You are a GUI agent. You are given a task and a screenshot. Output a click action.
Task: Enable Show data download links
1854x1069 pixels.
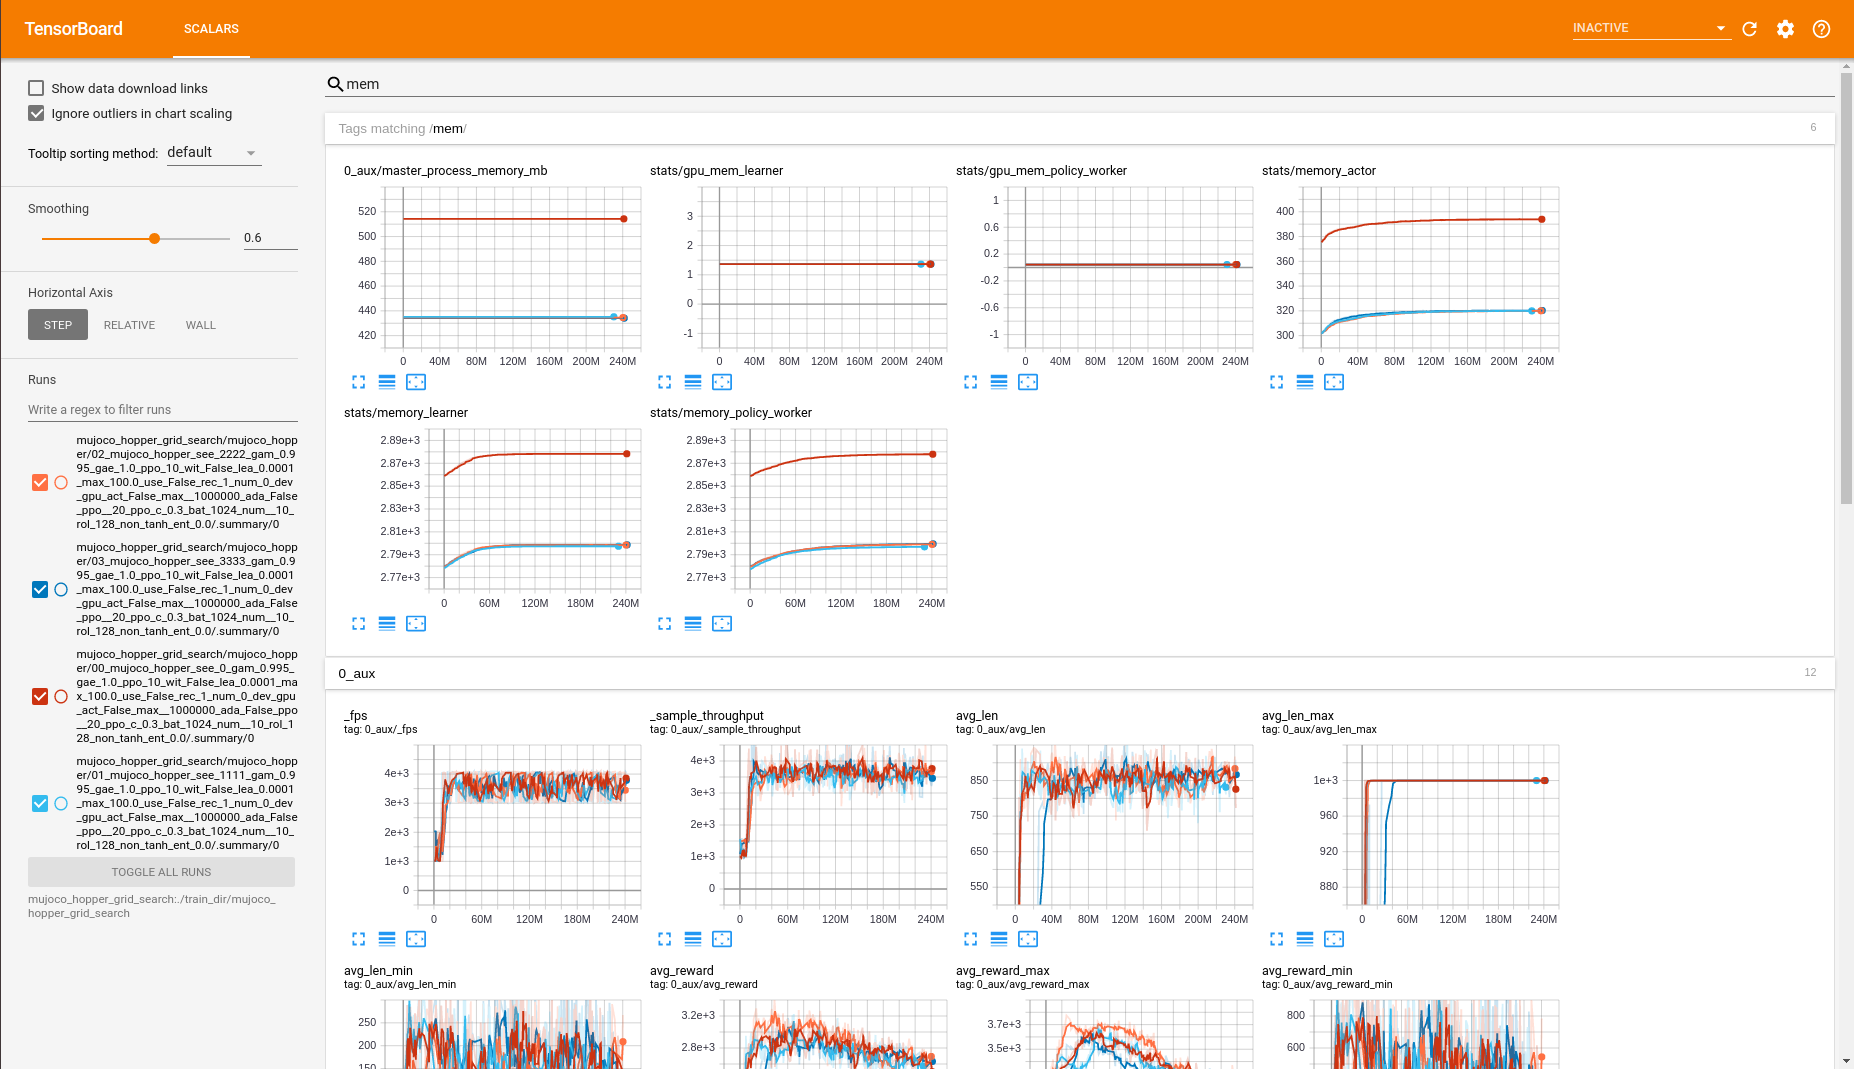coord(36,88)
